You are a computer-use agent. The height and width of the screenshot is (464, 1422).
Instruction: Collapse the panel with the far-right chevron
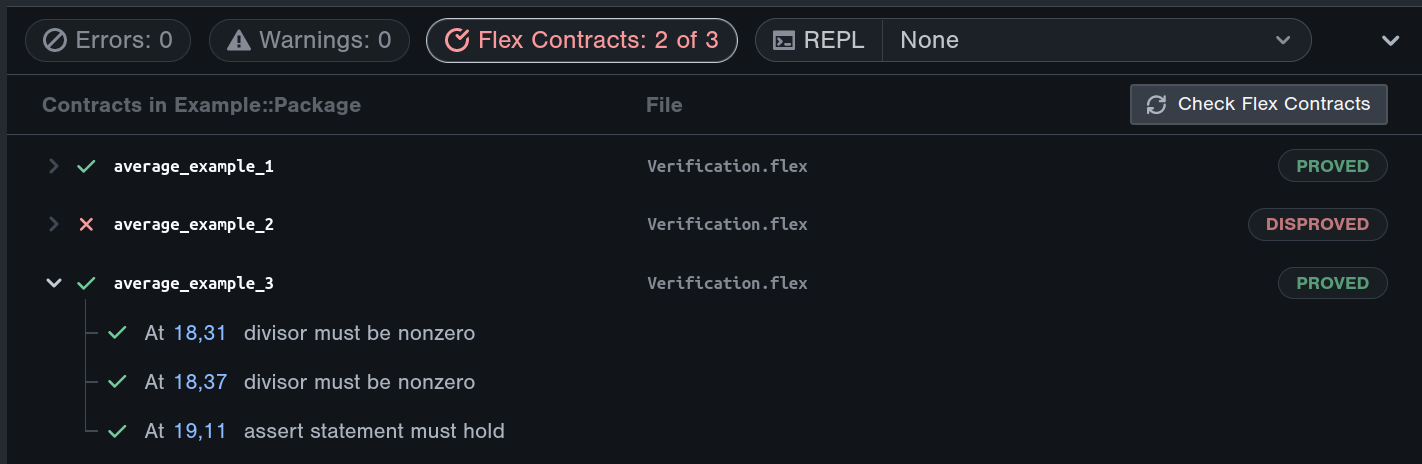(1390, 41)
